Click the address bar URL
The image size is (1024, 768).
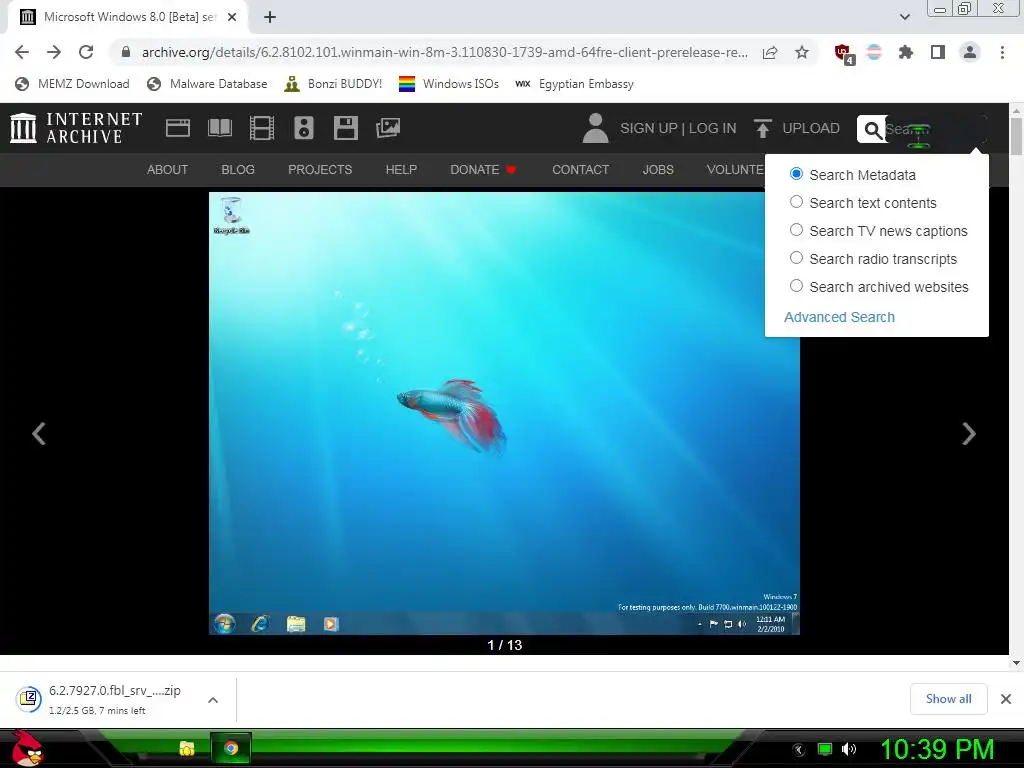point(445,52)
